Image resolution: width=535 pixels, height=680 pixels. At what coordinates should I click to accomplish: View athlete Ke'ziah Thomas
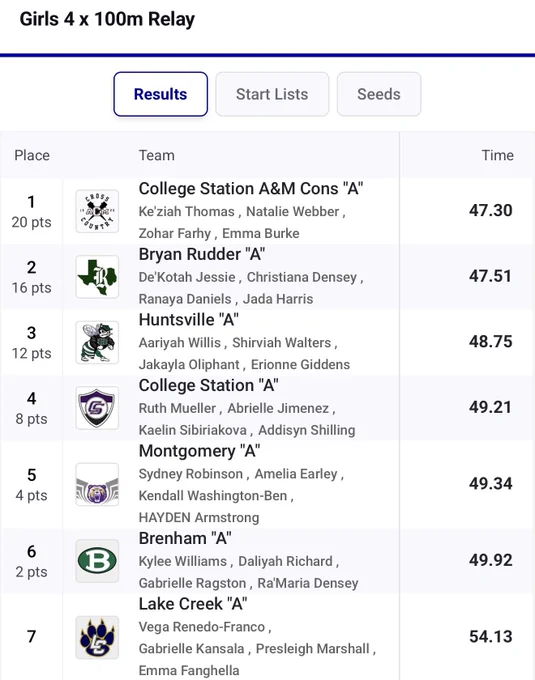tap(186, 212)
